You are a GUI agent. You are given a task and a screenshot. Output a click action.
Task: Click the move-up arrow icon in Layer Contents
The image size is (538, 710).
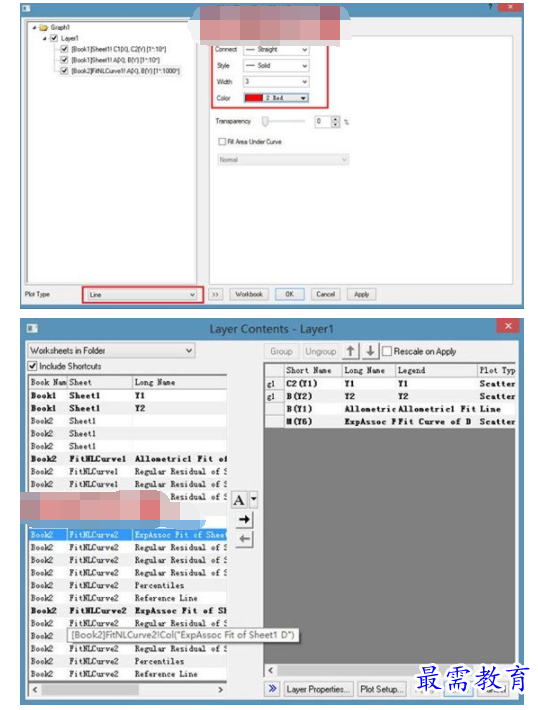[350, 351]
